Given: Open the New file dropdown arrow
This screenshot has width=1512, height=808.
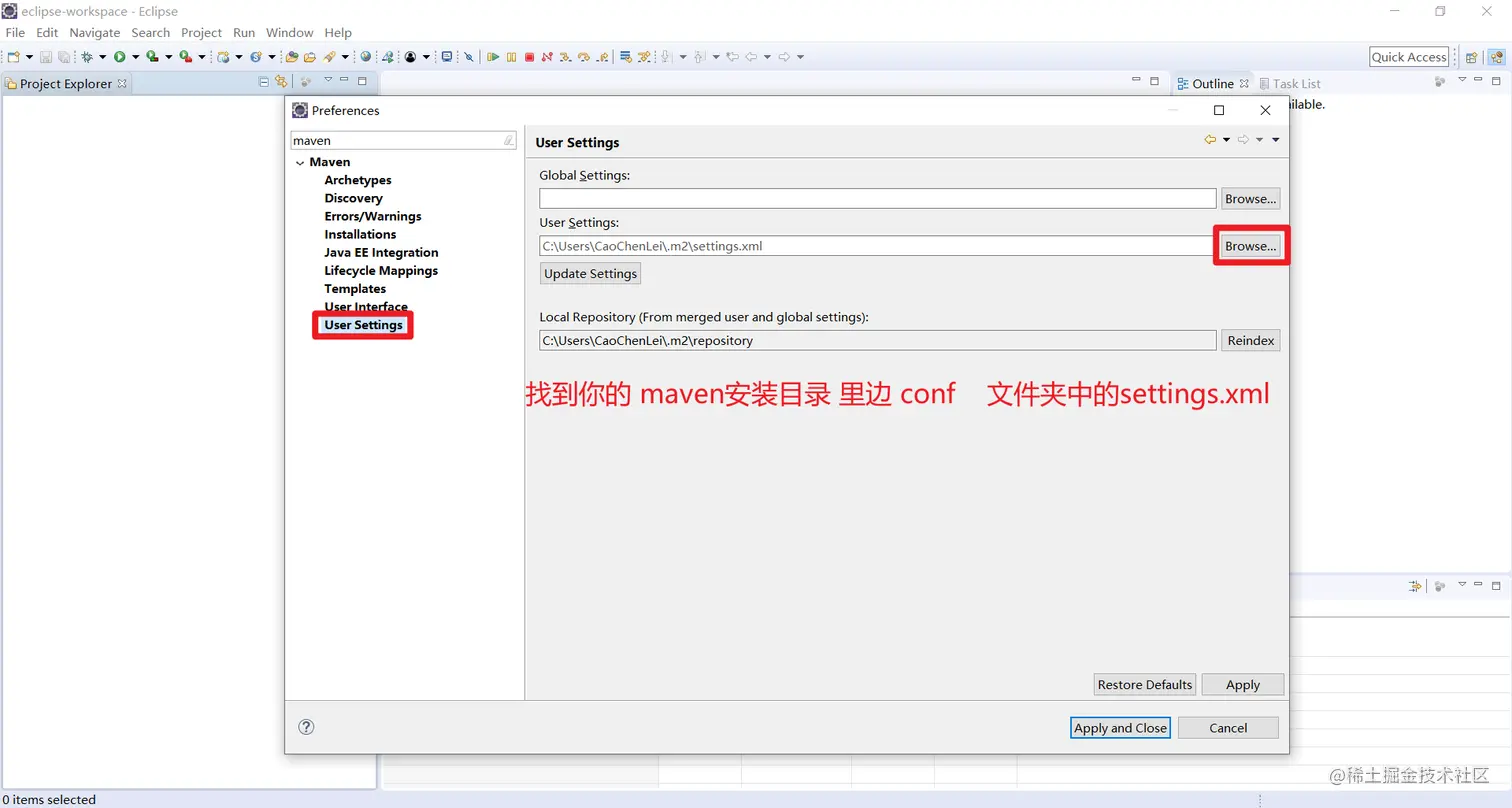Looking at the screenshot, I should coord(29,57).
